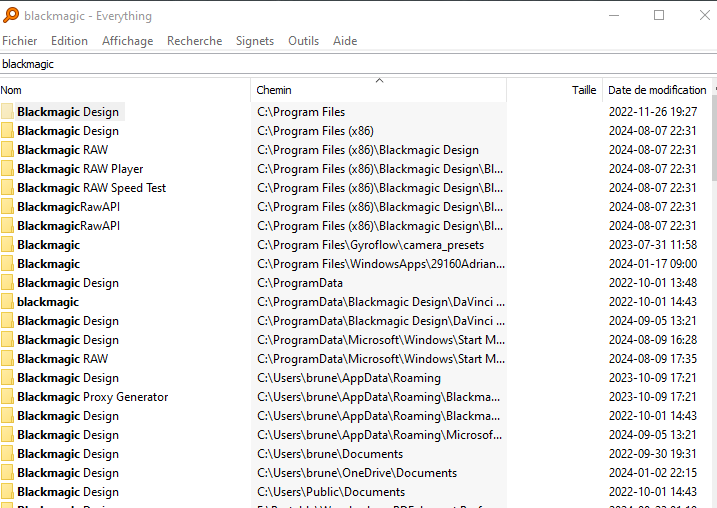The height and width of the screenshot is (508, 717).
Task: Click folder icon of Blackmagic Proxy Generator
Action: 7,396
